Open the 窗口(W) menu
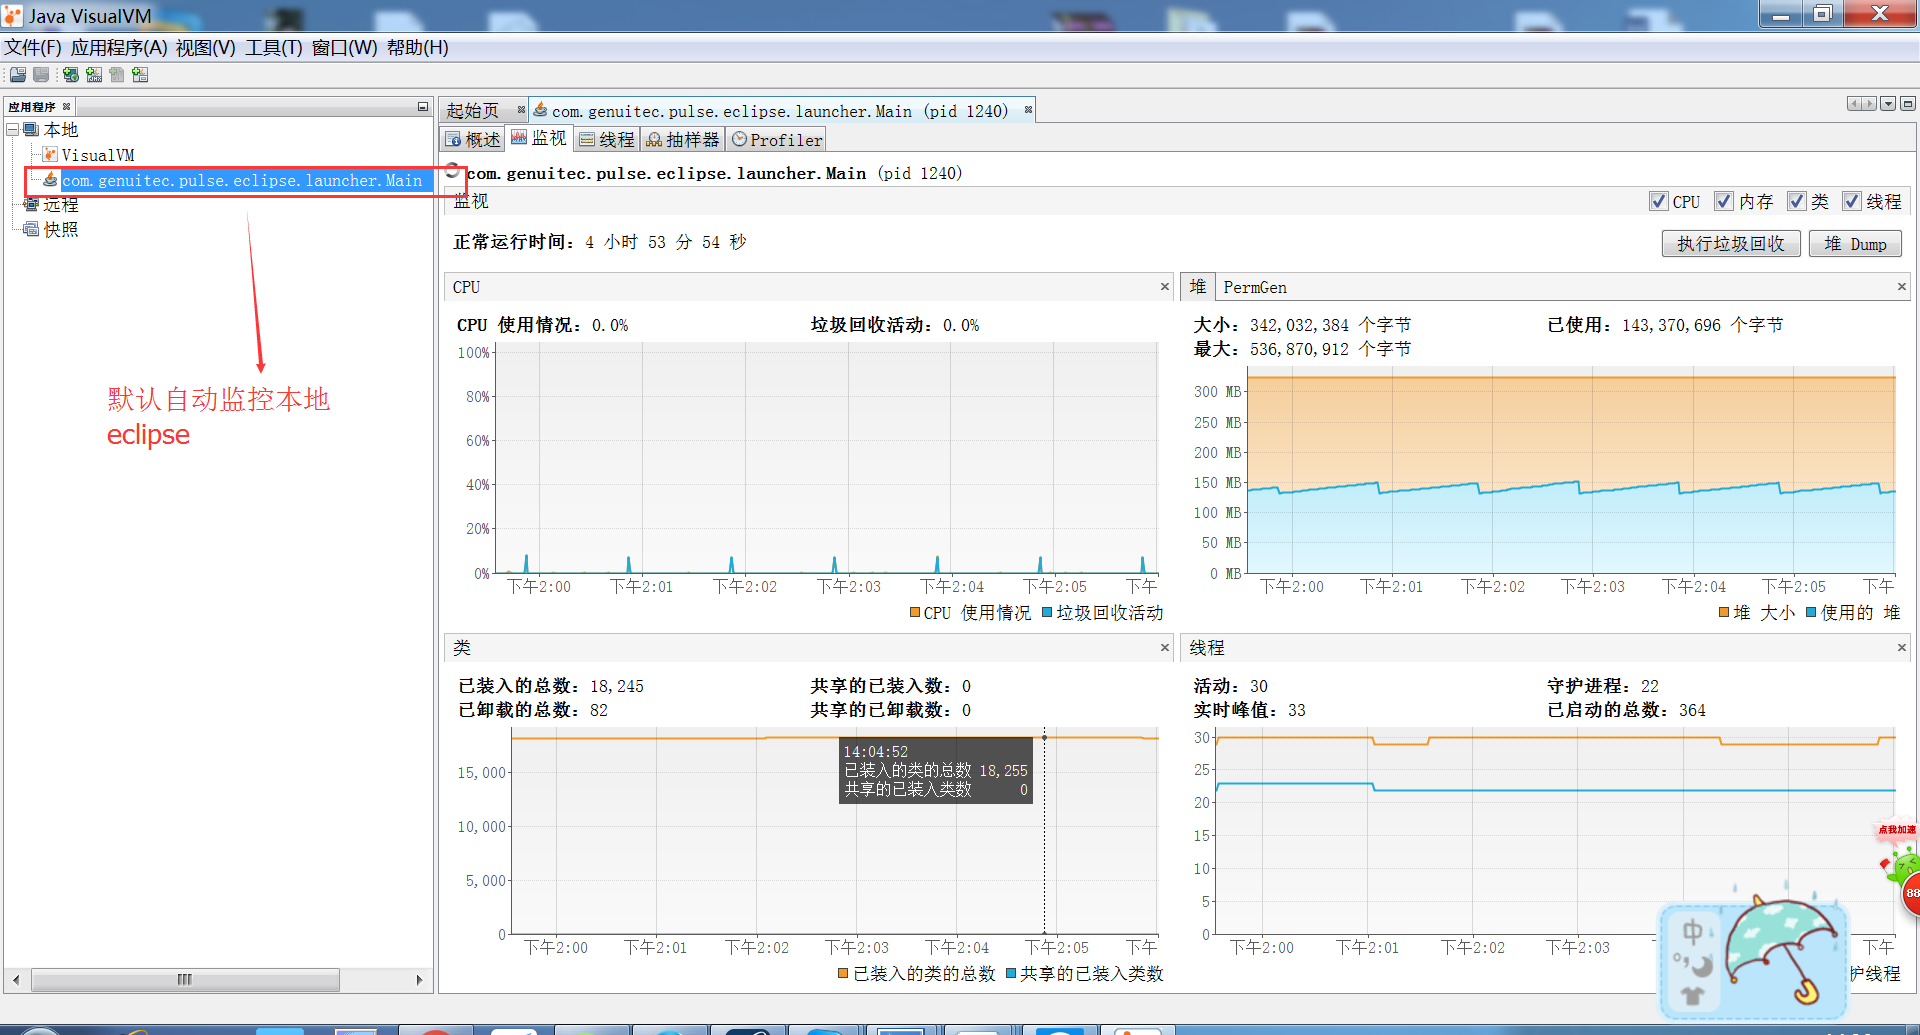This screenshot has width=1920, height=1035. click(x=345, y=48)
